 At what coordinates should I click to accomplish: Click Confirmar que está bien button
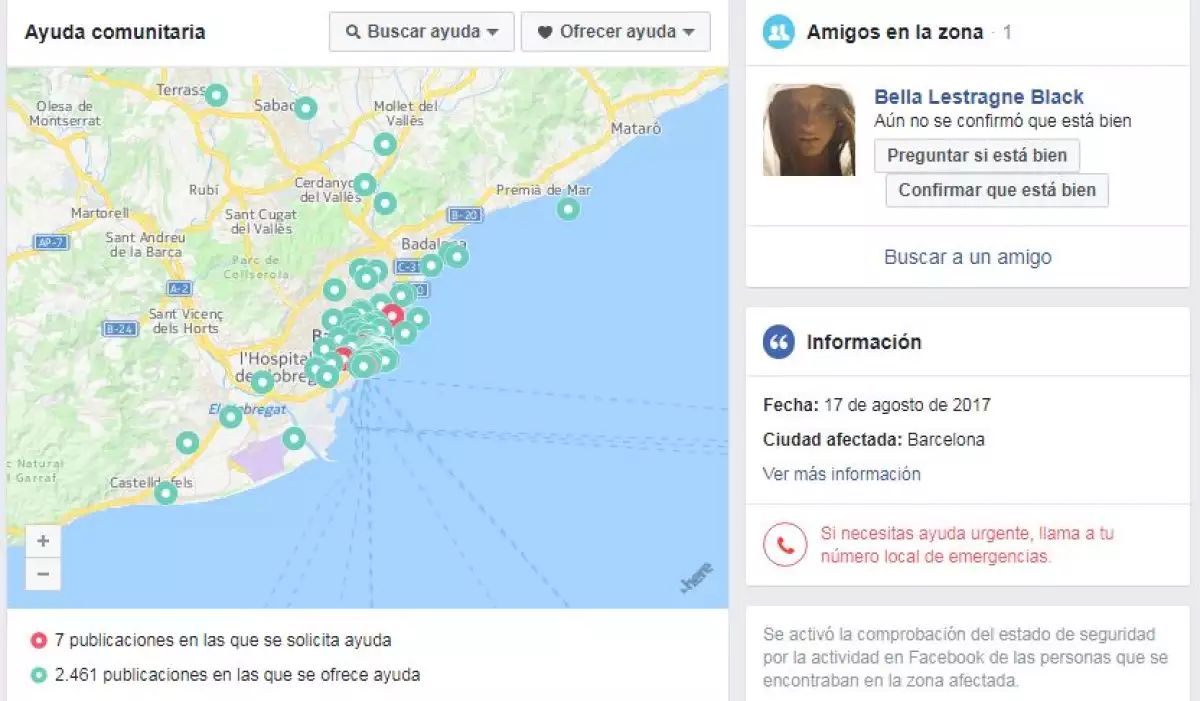click(997, 190)
